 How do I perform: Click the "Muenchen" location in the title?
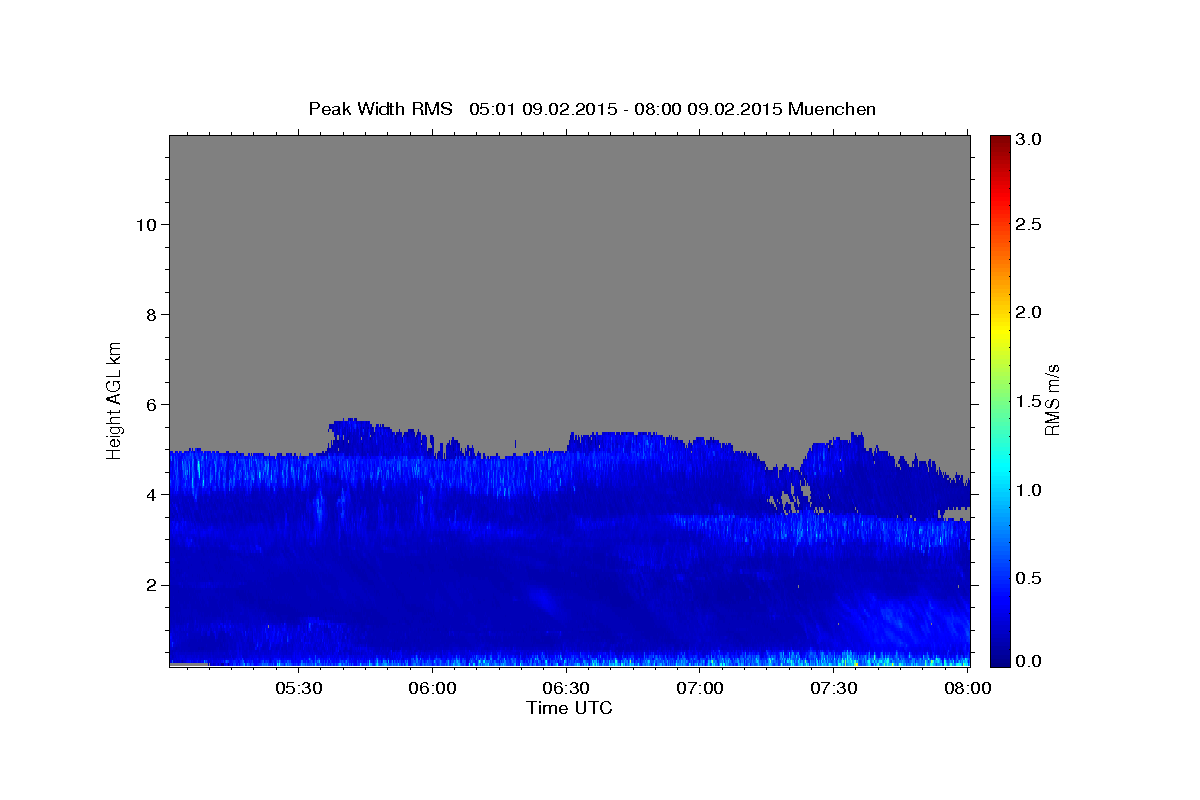pyautogui.click(x=832, y=109)
